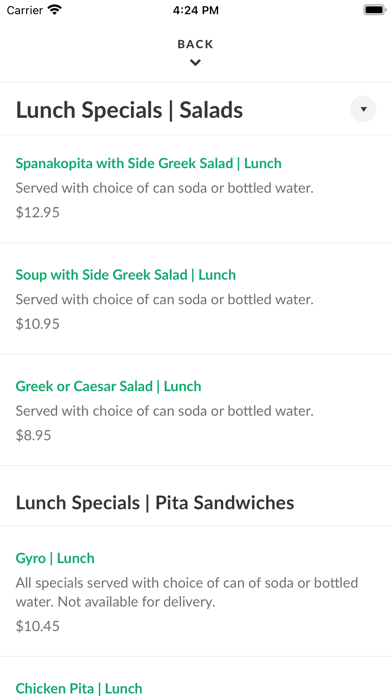Open Chicken Pita Lunch item
Image resolution: width=392 pixels, height=696 pixels.
coord(79,688)
